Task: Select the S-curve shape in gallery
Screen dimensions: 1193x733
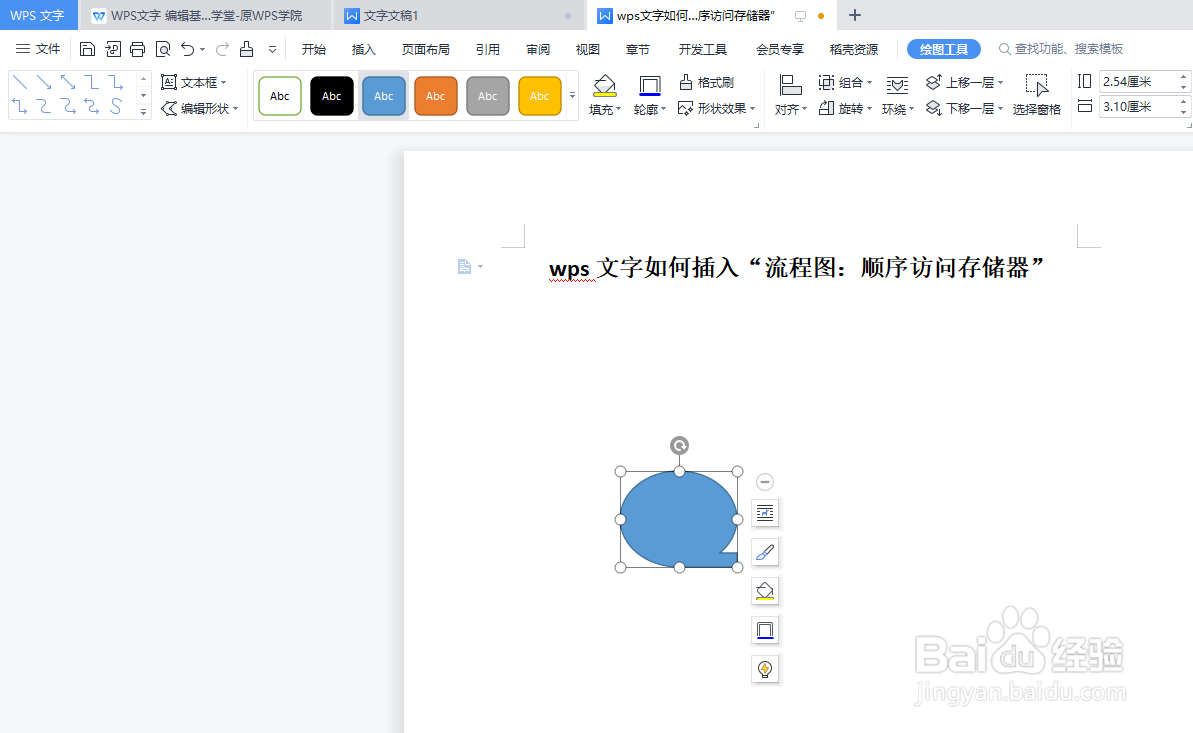Action: coord(116,106)
